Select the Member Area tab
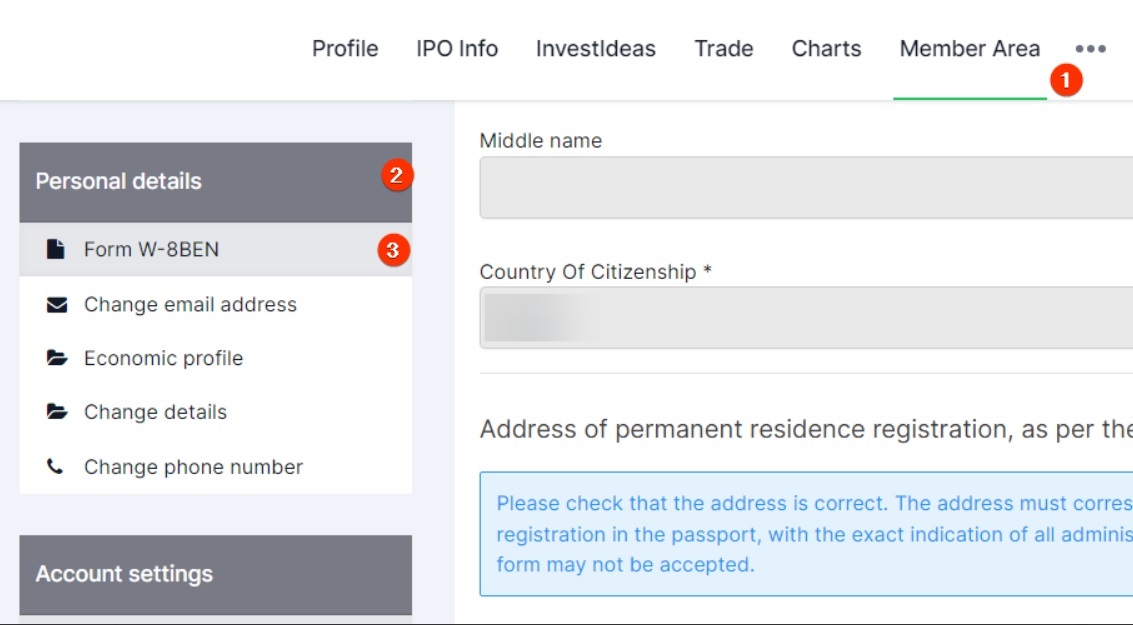The image size is (1133, 625). (x=970, y=48)
